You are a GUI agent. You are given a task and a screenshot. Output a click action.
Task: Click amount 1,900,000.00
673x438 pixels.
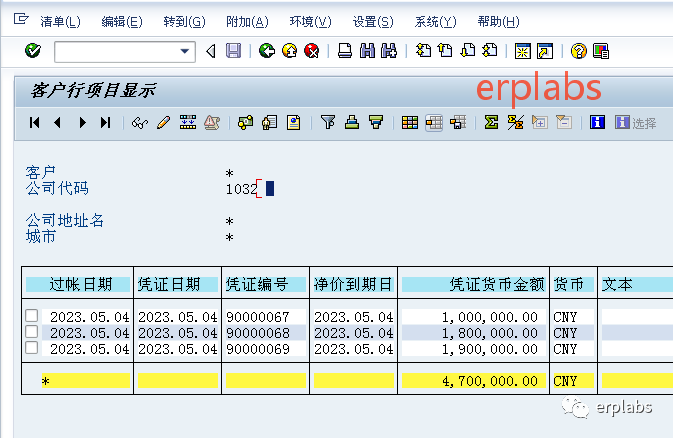point(490,349)
